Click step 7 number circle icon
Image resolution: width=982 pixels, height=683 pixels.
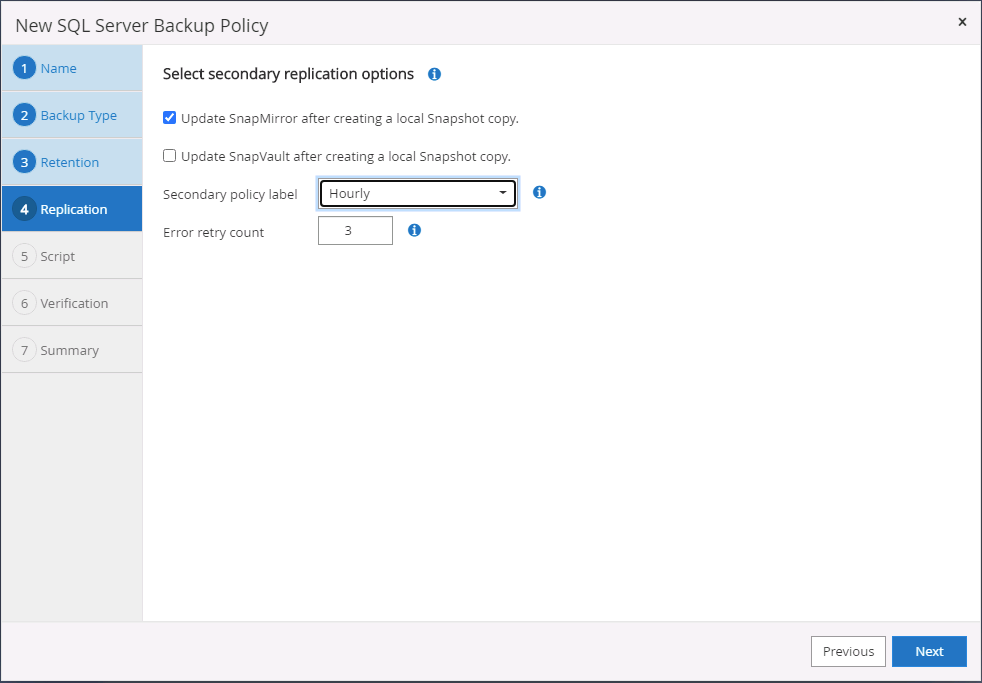pos(25,350)
